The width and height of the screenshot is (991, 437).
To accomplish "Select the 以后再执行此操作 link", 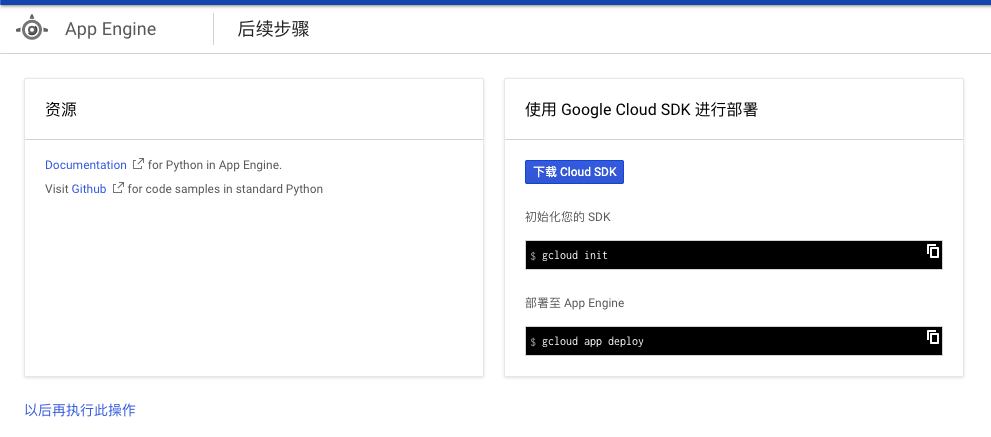I will (x=80, y=410).
